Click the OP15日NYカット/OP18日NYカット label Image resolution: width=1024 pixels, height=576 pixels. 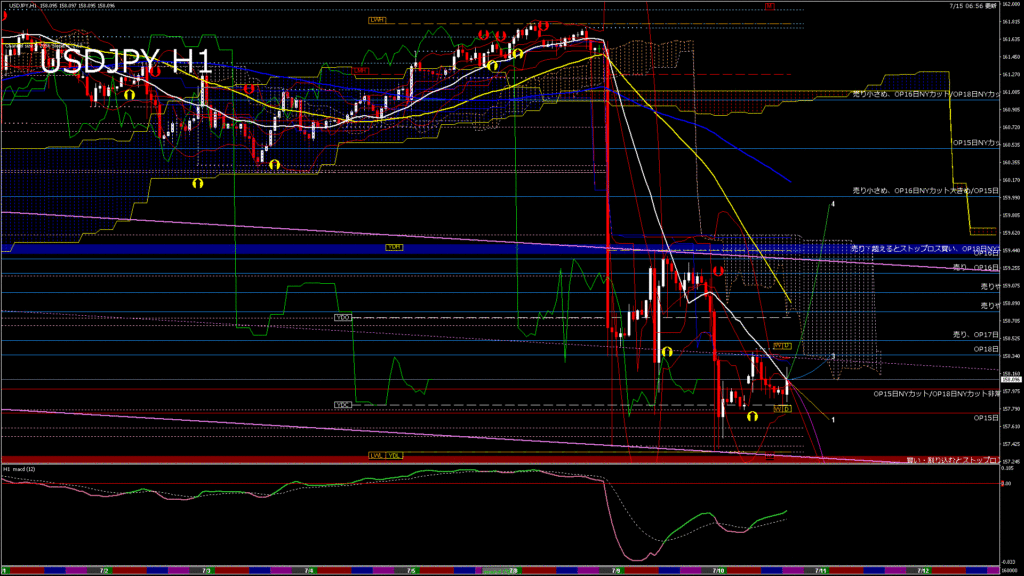935,394
